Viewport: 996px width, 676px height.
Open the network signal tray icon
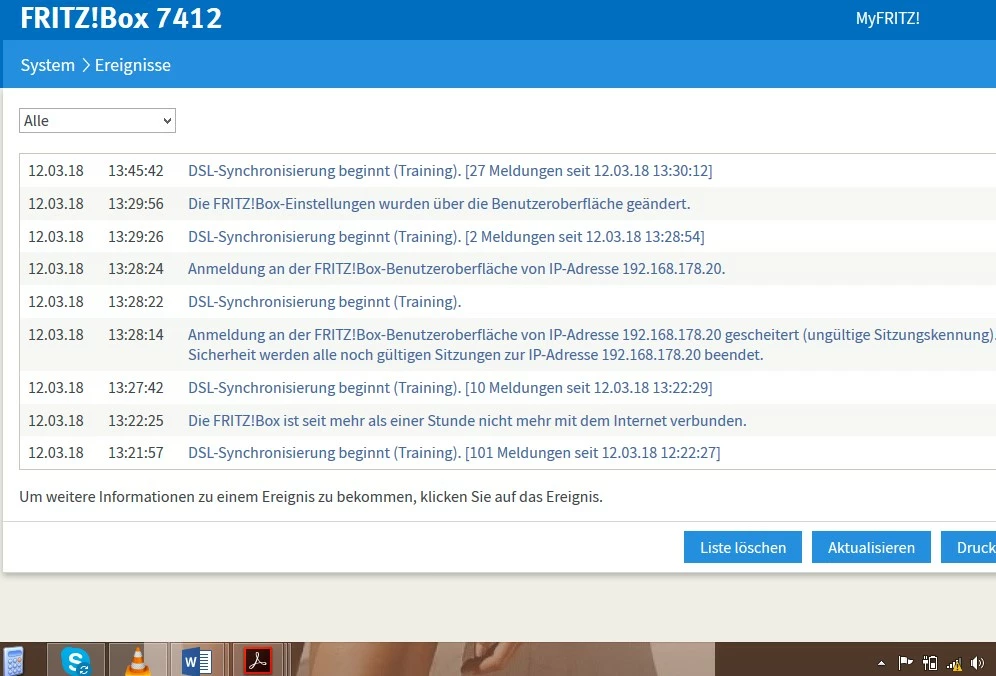tap(954, 665)
